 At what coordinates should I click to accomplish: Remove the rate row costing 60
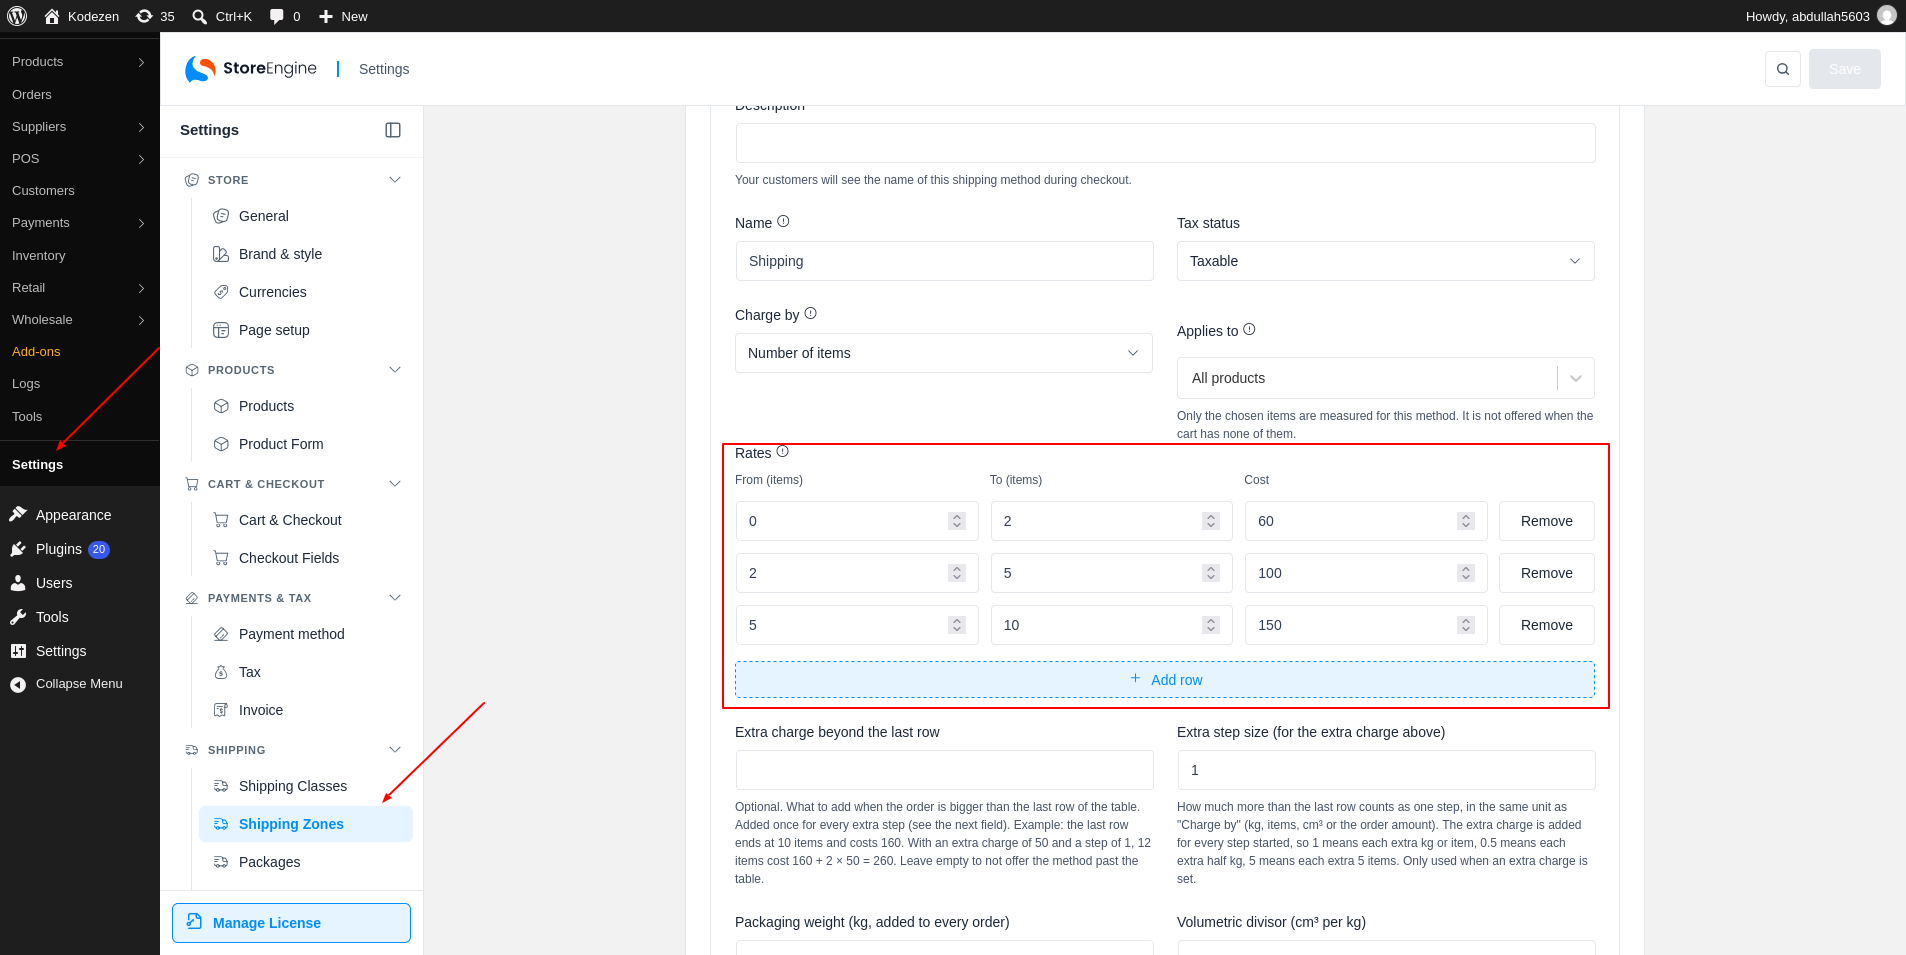(x=1546, y=521)
